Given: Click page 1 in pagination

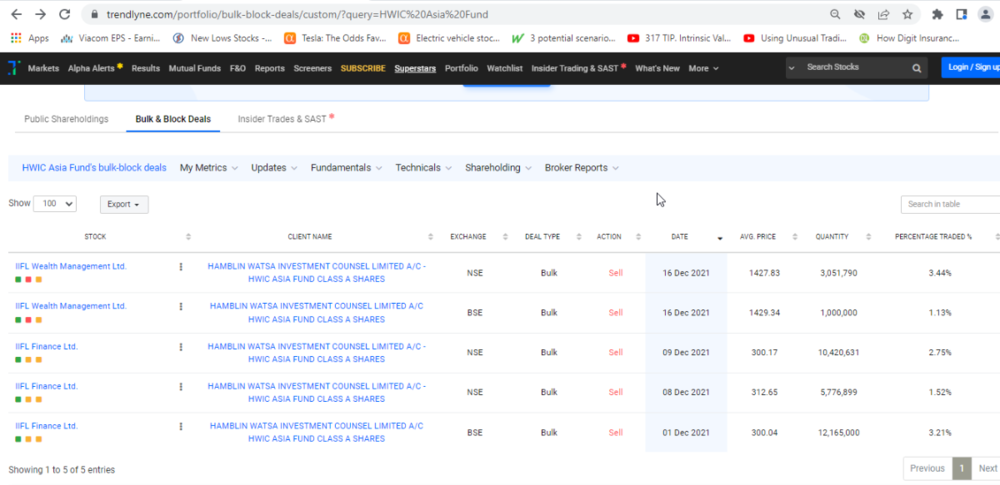Looking at the screenshot, I should click(962, 468).
